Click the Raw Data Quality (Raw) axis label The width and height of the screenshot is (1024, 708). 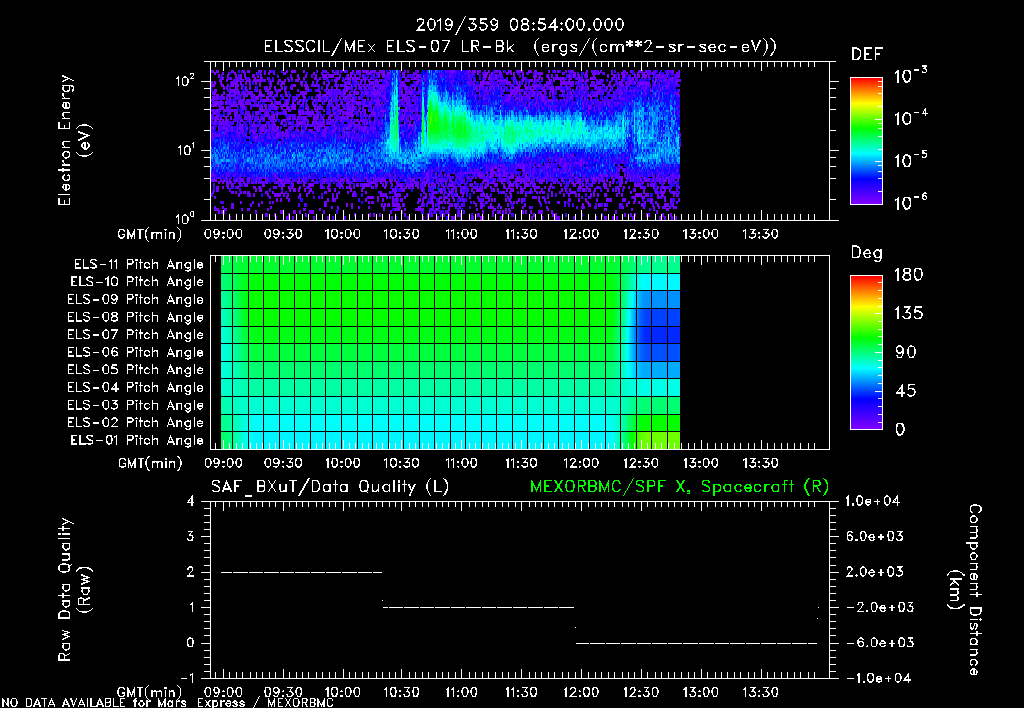74,590
